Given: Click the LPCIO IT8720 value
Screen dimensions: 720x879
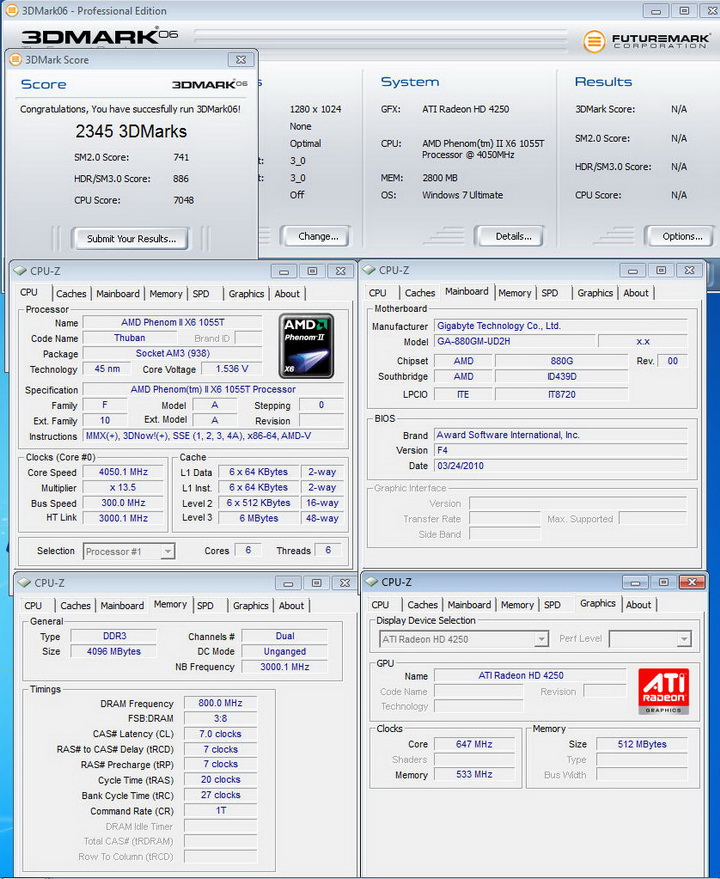Looking at the screenshot, I should pyautogui.click(x=562, y=395).
